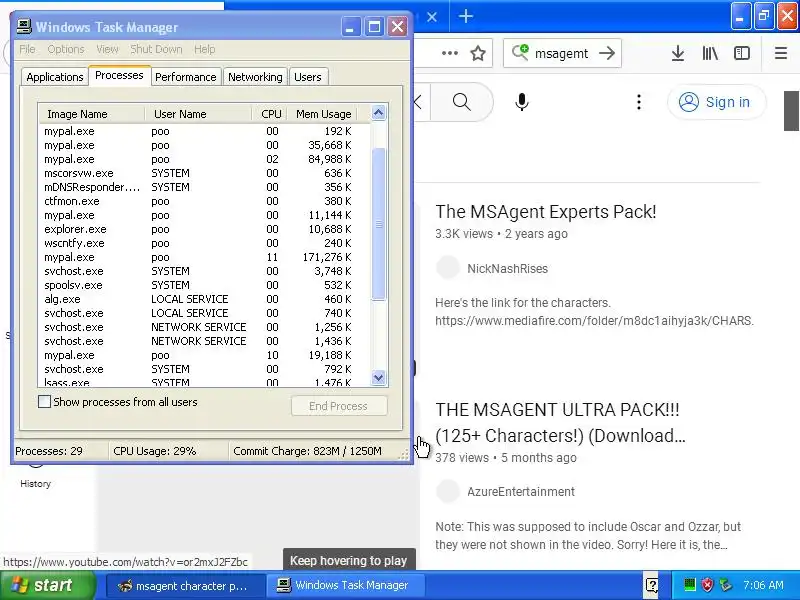Screen dimensions: 800x600
Task: Select the explorer.exe process row
Action: coord(204,229)
